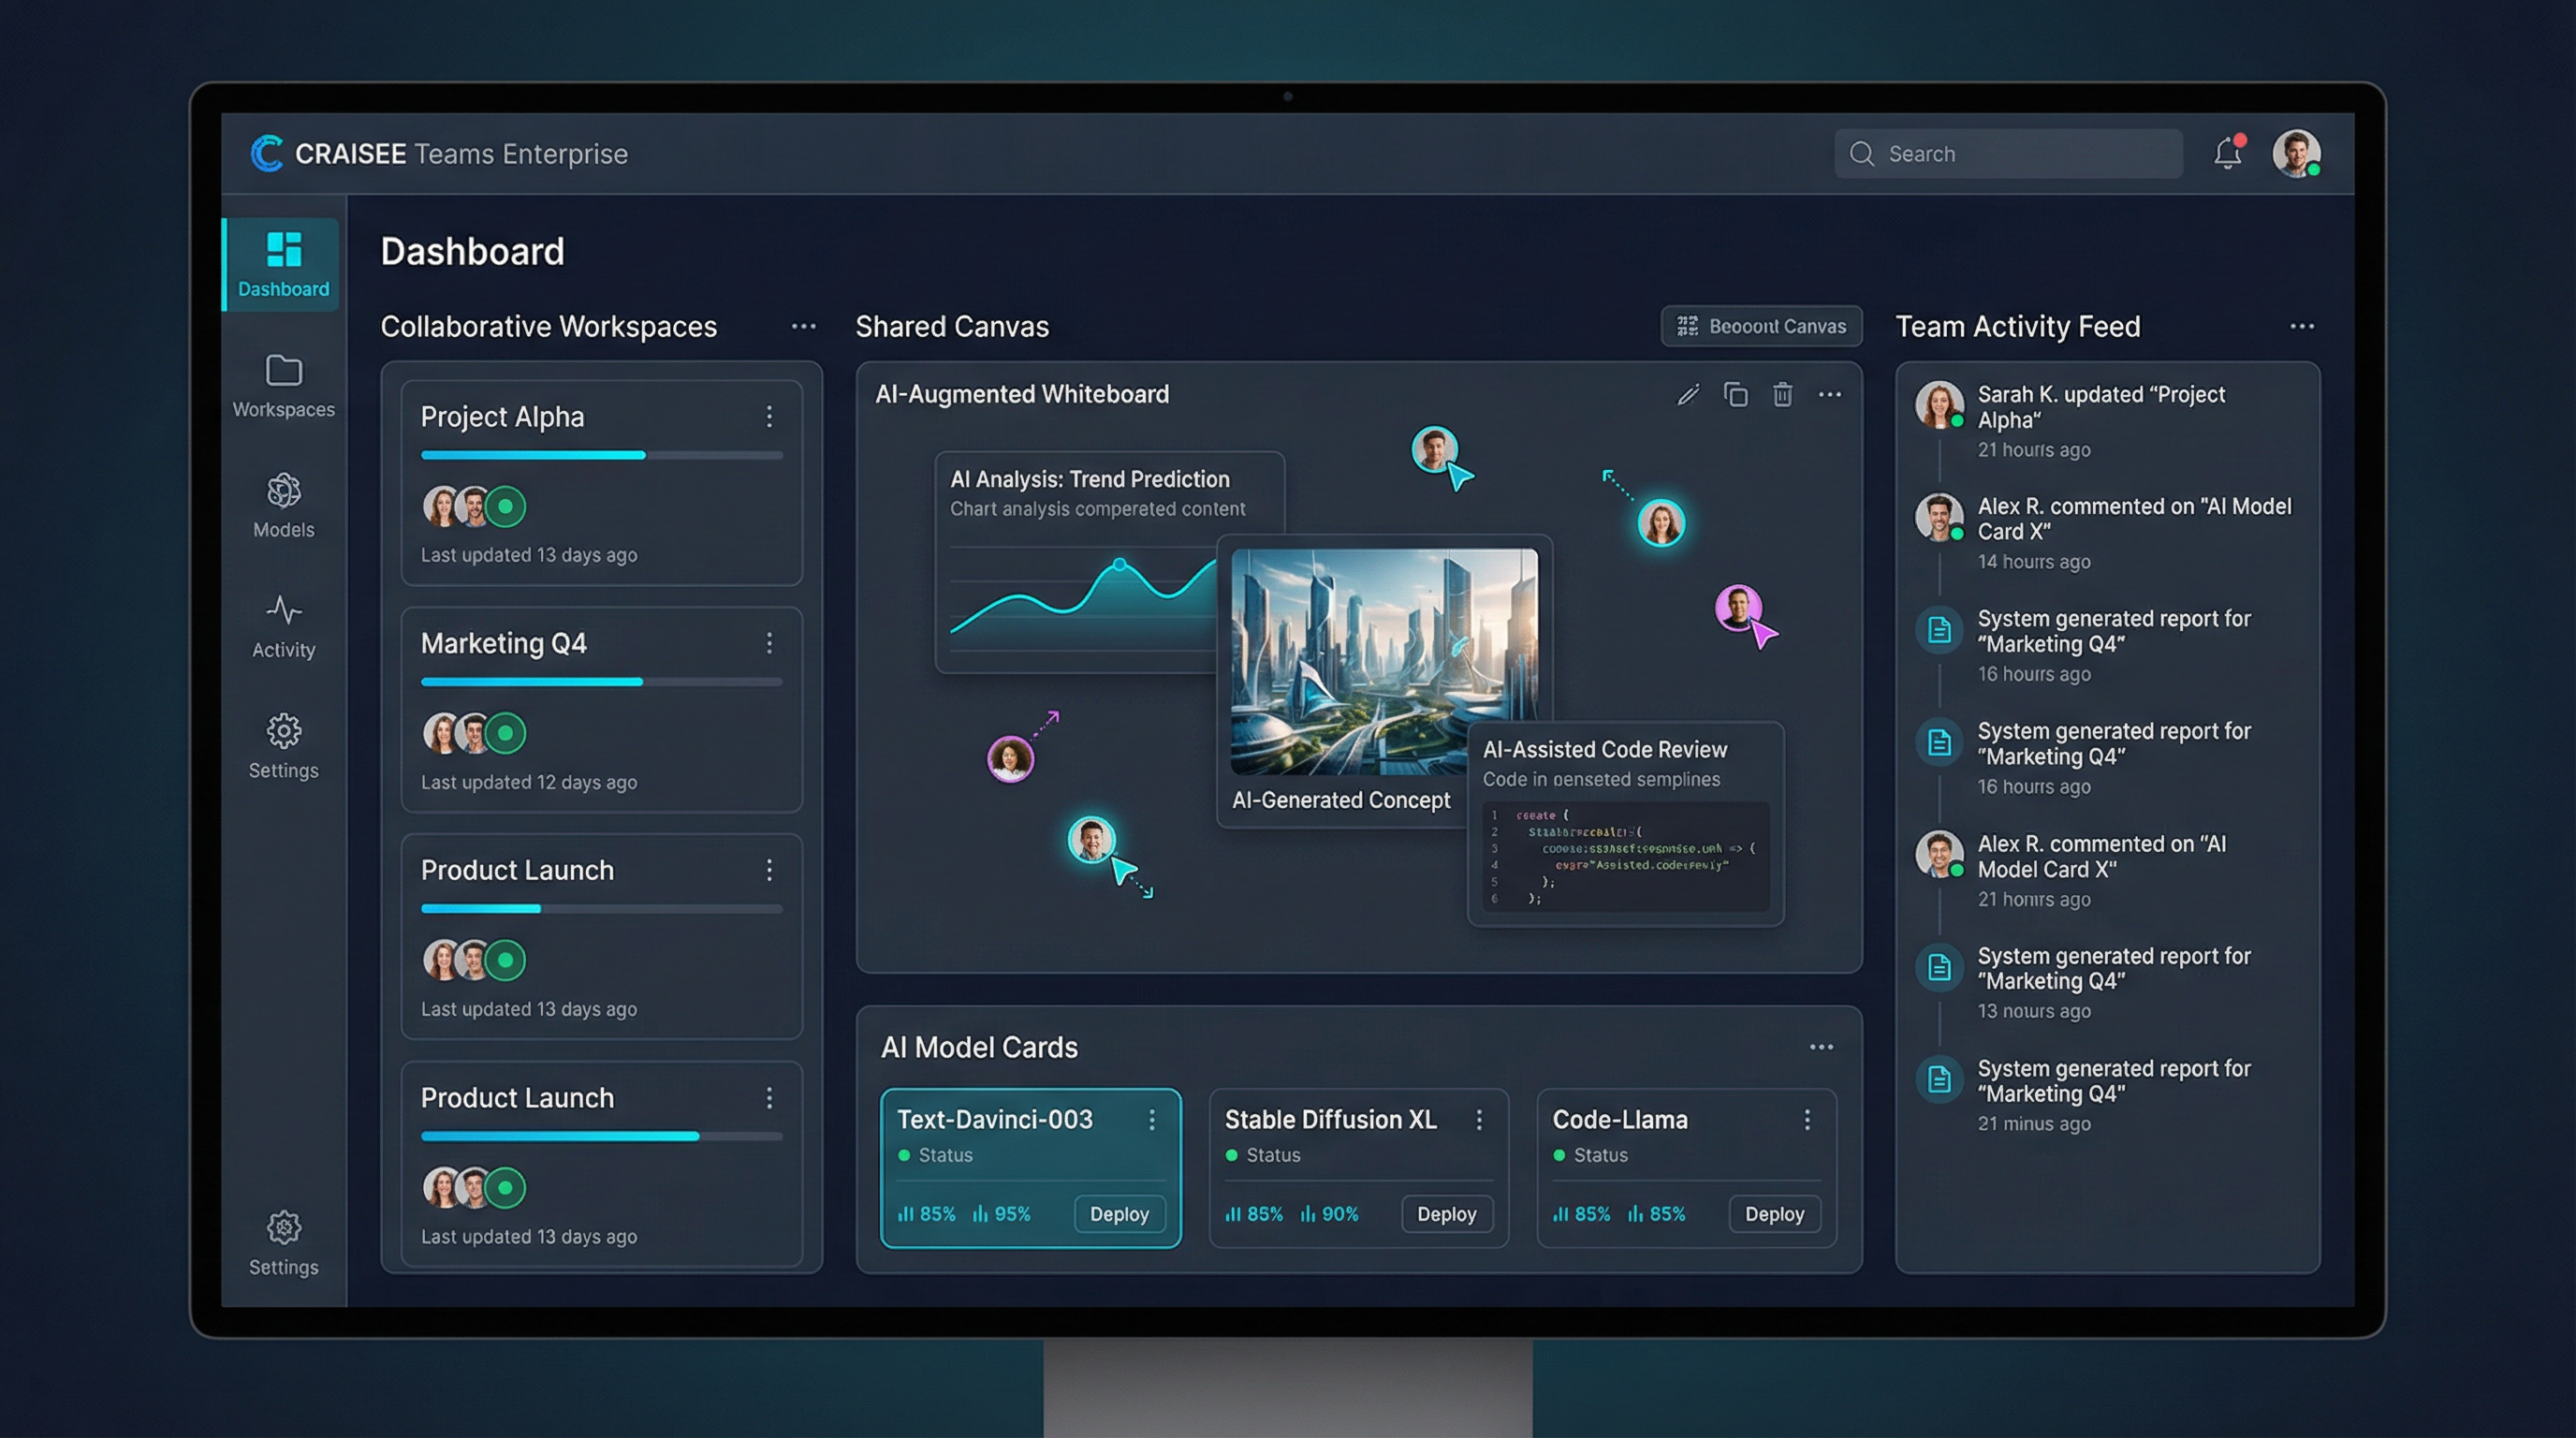Open the Marketing Q4 card three-dot menu
The width and height of the screenshot is (2576, 1438).
pyautogui.click(x=769, y=644)
